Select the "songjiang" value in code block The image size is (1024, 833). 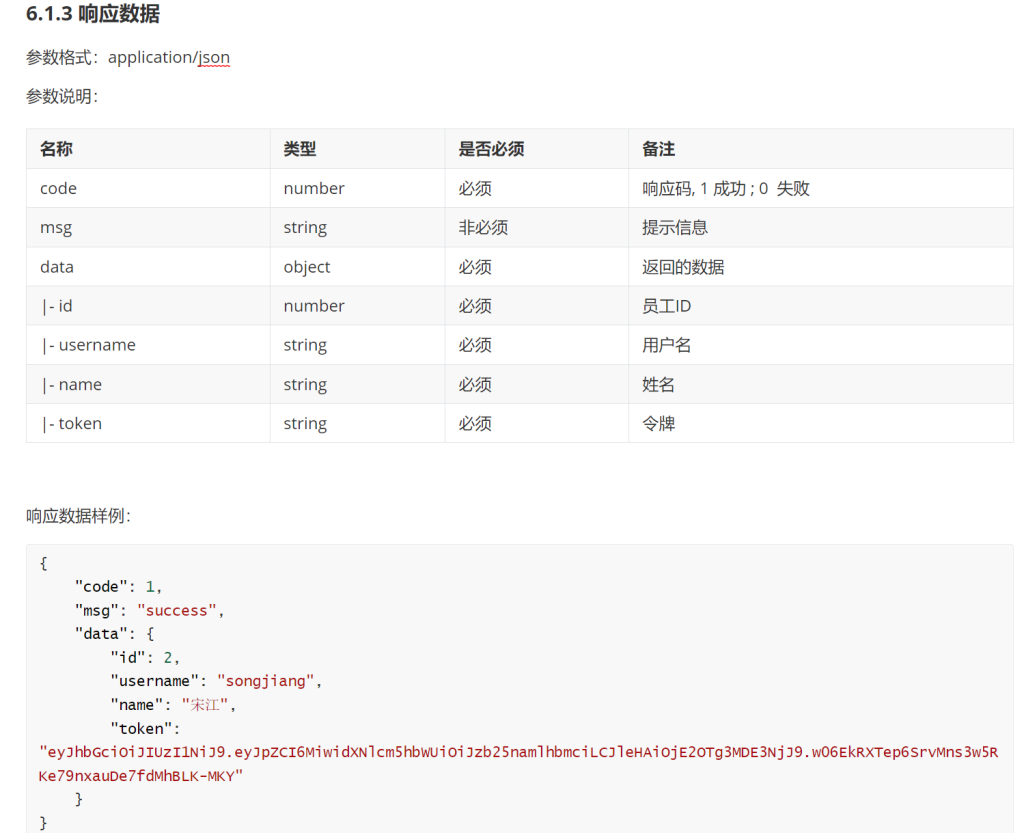[x=265, y=681]
